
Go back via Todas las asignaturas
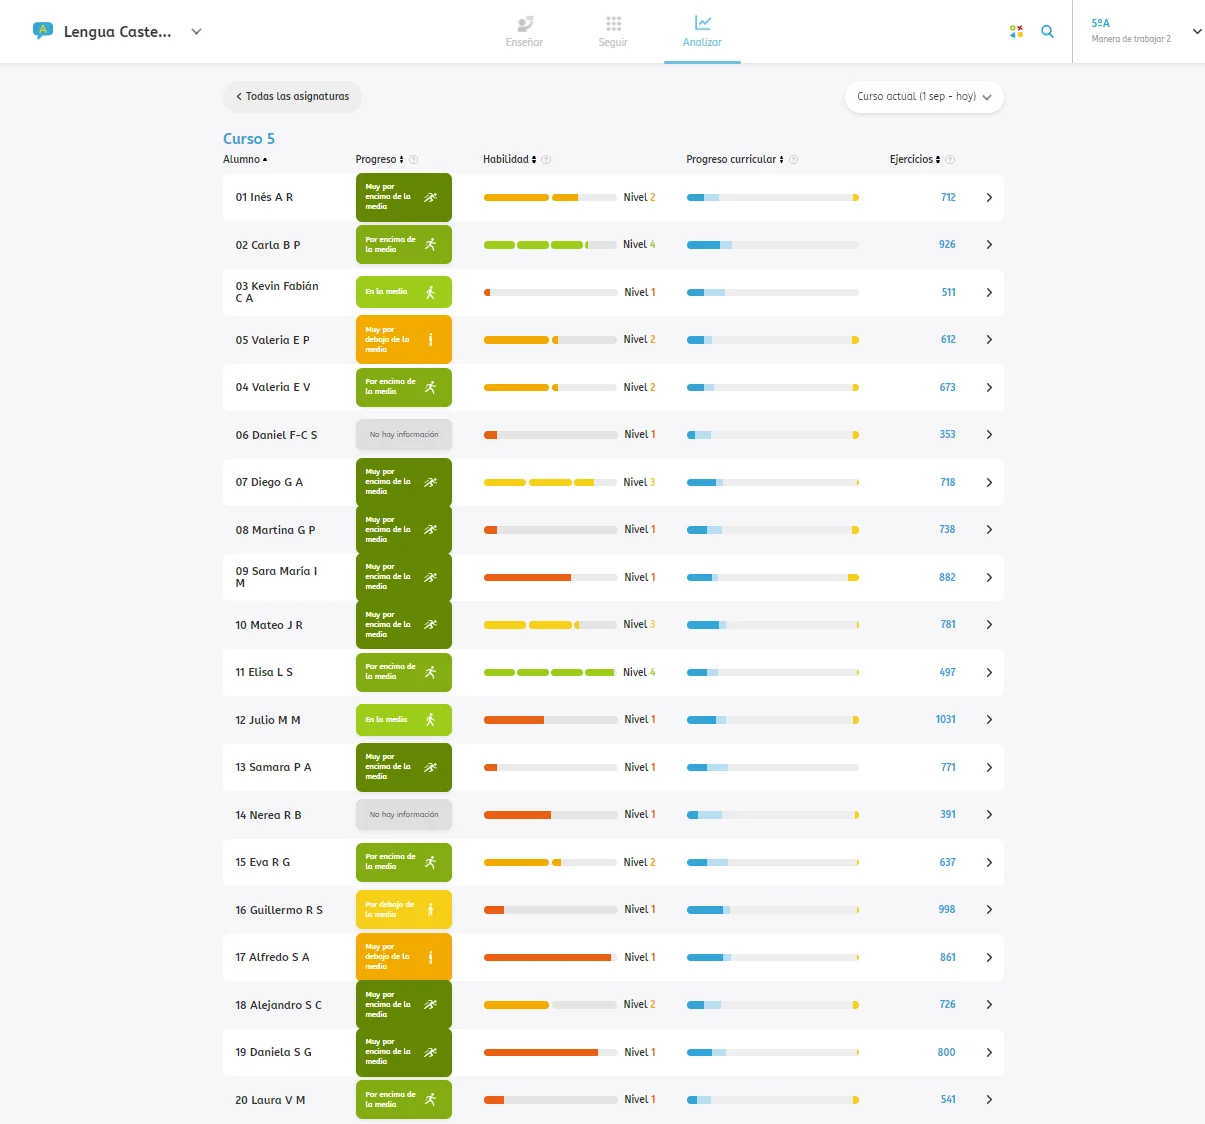(292, 97)
